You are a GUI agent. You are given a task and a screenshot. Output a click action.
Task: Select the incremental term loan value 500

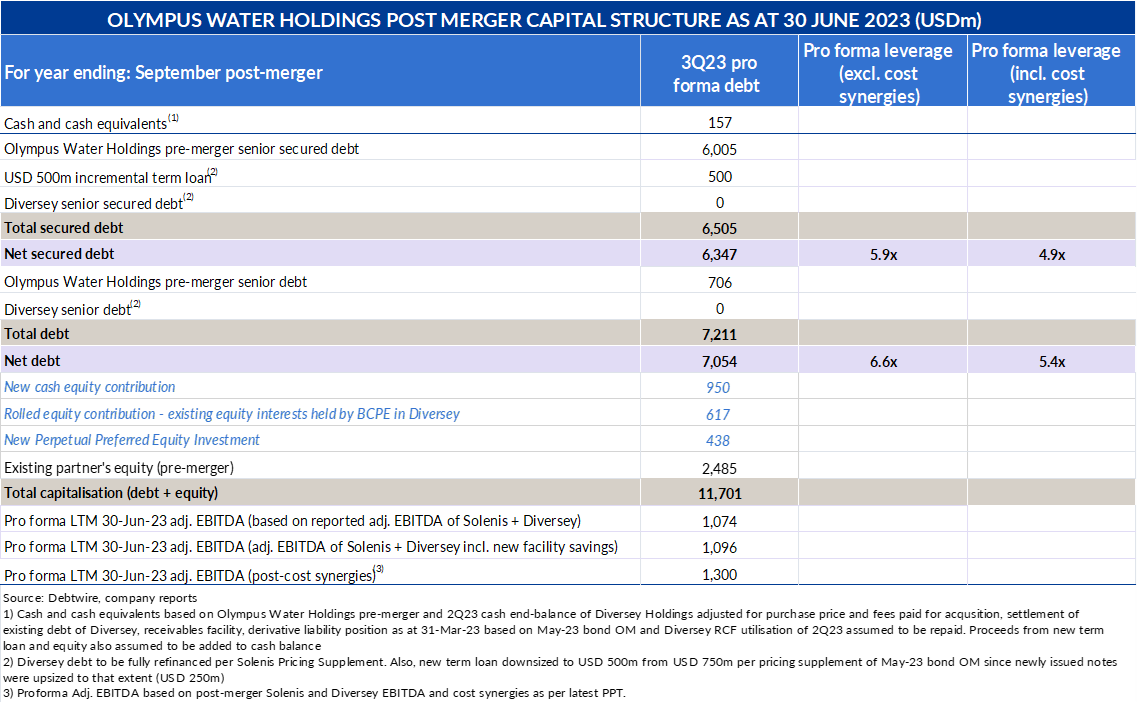[719, 176]
